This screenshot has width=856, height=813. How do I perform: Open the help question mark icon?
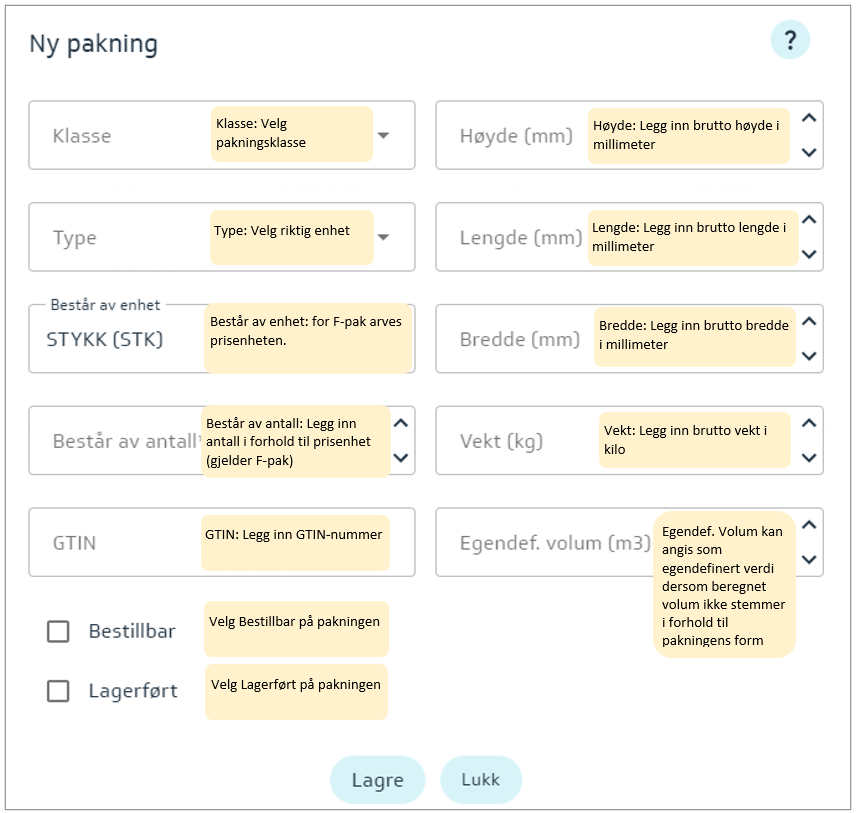(x=790, y=40)
